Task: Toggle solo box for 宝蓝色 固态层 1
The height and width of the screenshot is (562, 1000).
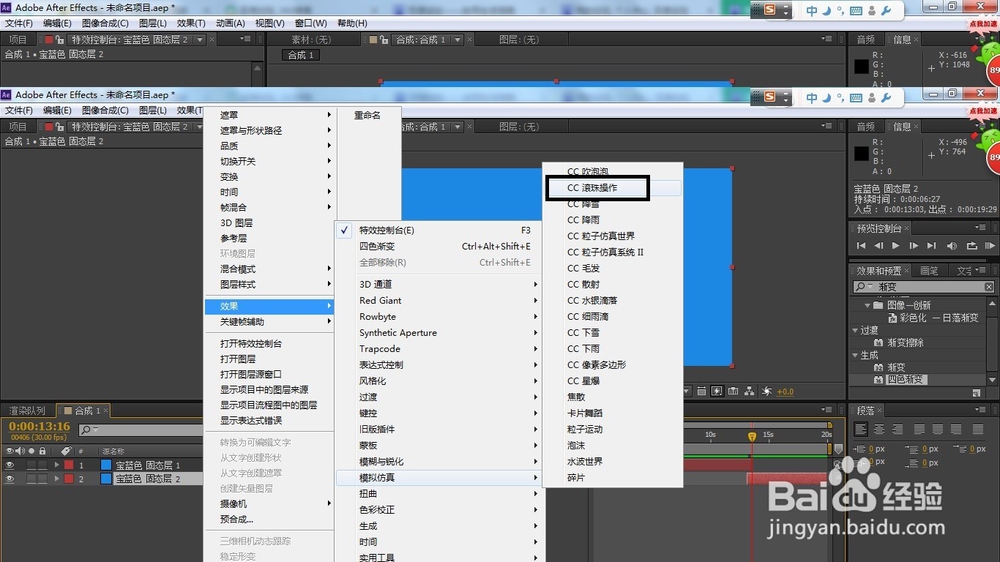Action: (31, 465)
